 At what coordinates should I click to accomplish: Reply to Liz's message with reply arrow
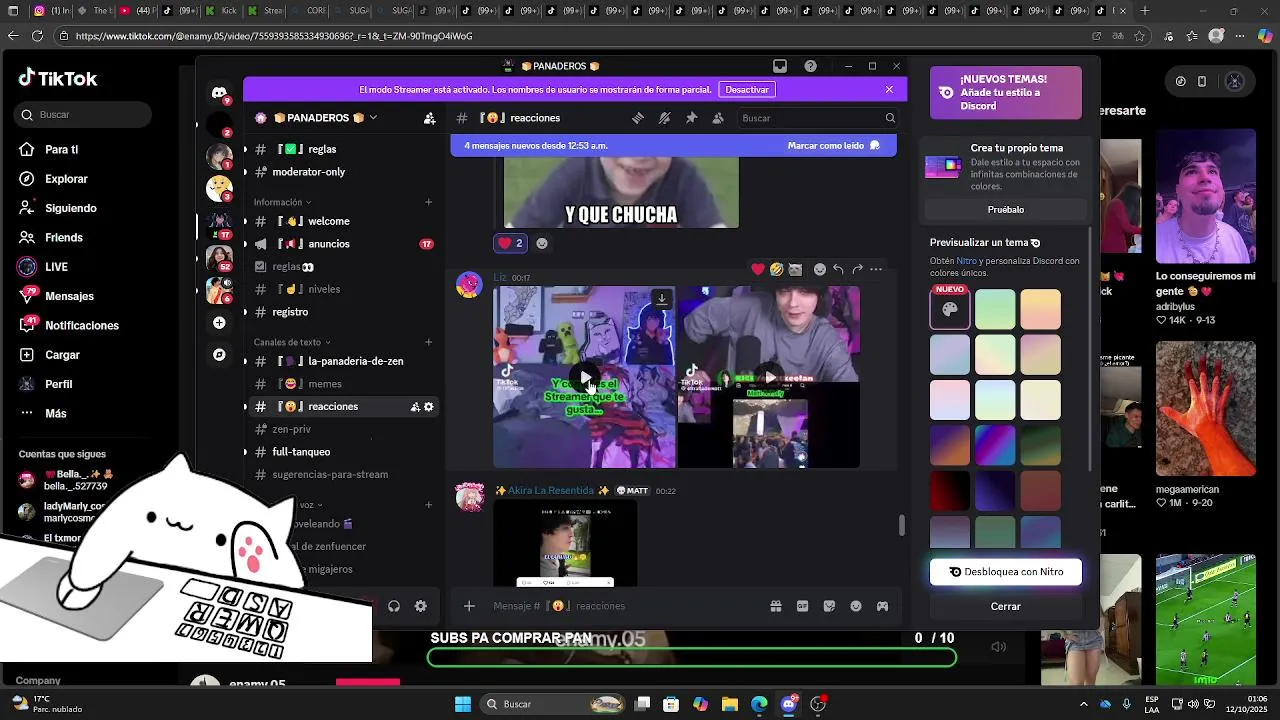(x=838, y=269)
